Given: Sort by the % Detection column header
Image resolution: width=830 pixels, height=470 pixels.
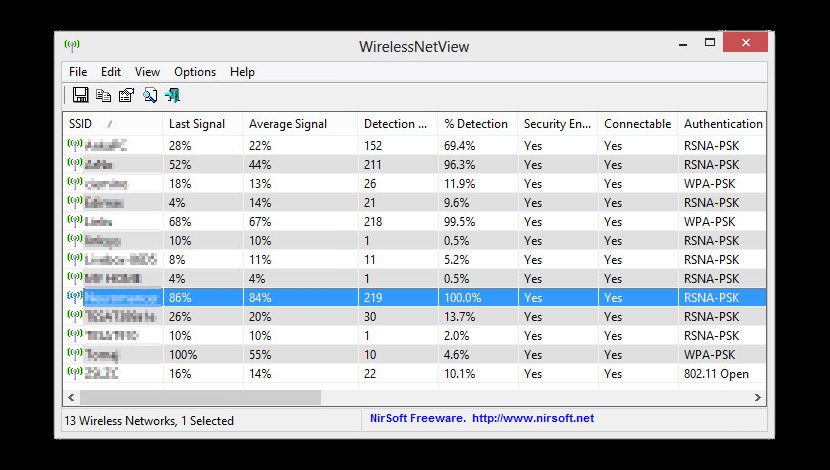Looking at the screenshot, I should coord(476,124).
